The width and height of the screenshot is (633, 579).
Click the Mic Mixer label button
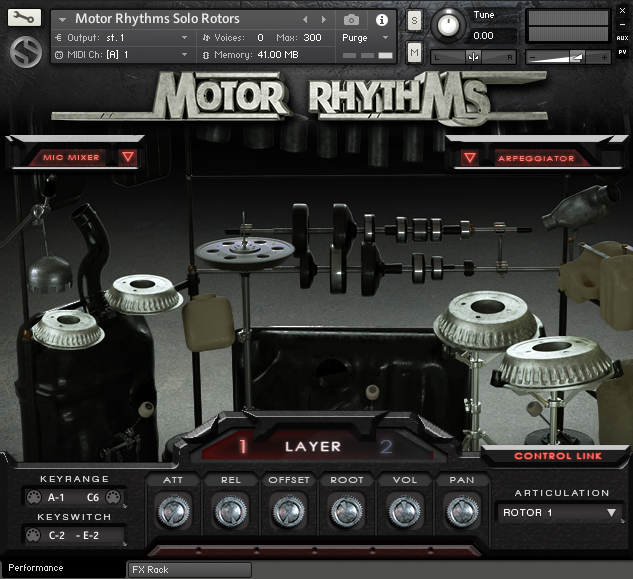[x=71, y=157]
